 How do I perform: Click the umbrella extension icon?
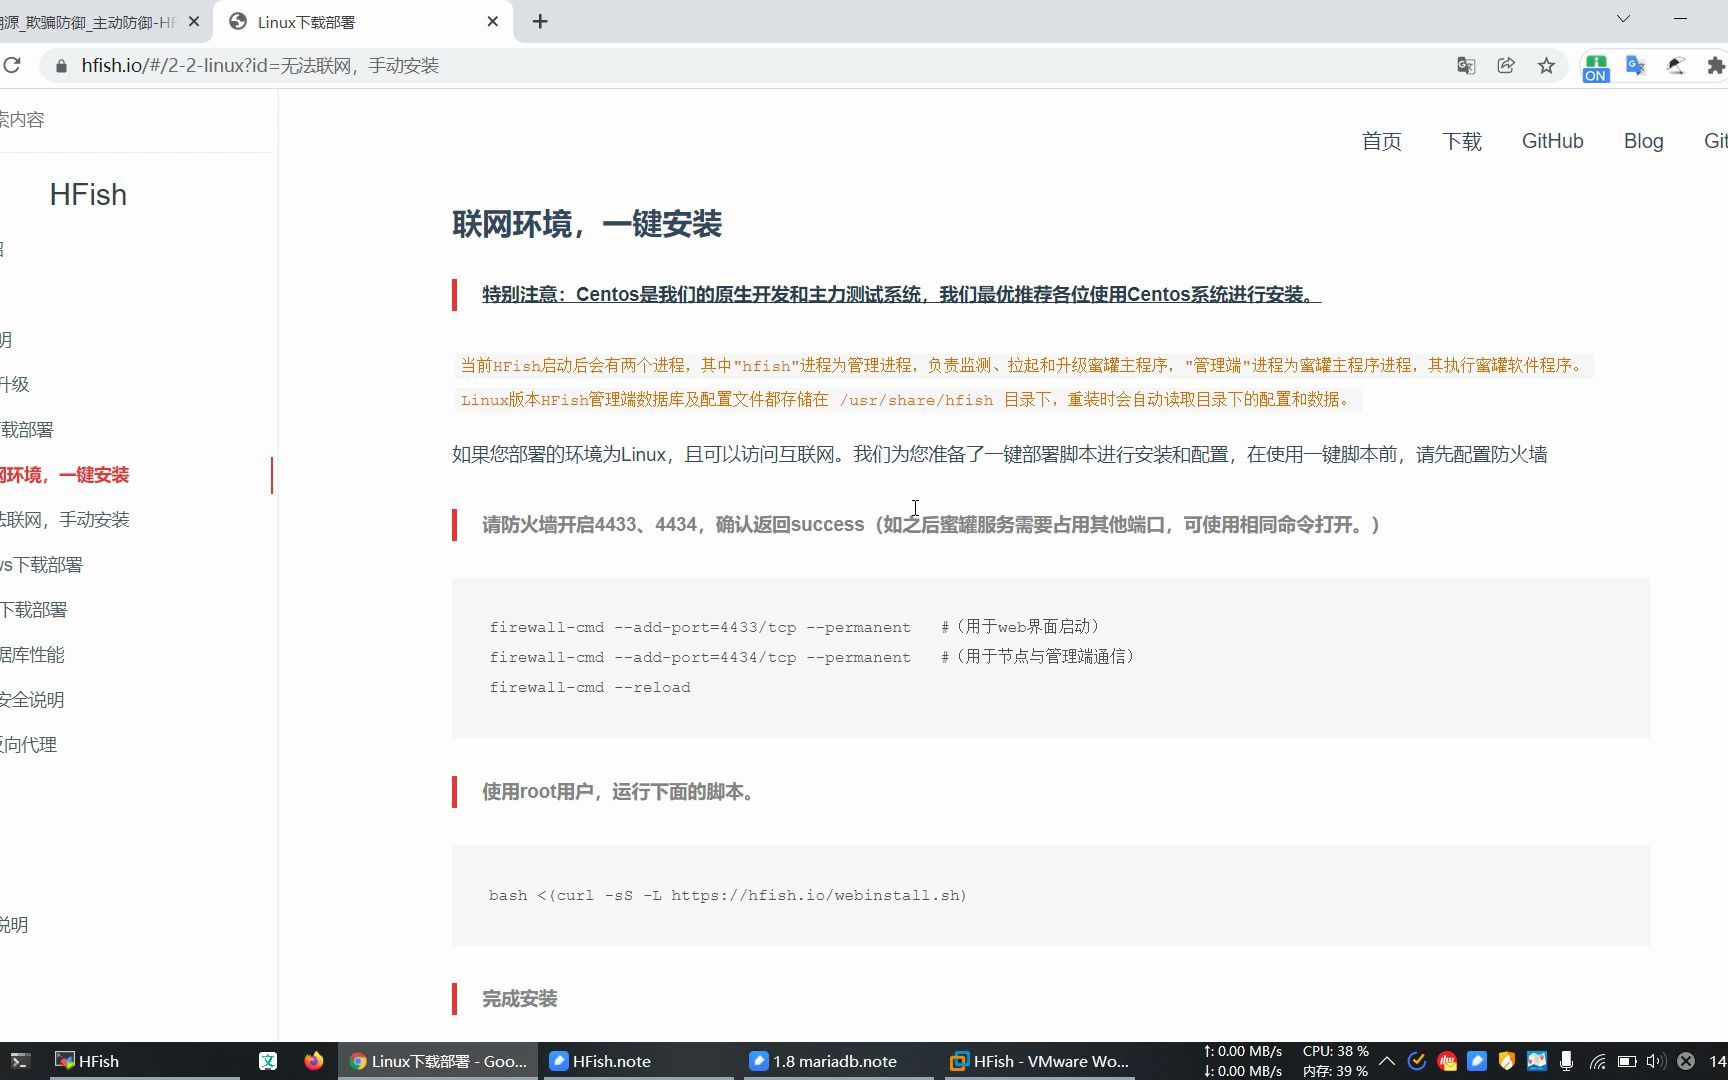pos(1676,66)
